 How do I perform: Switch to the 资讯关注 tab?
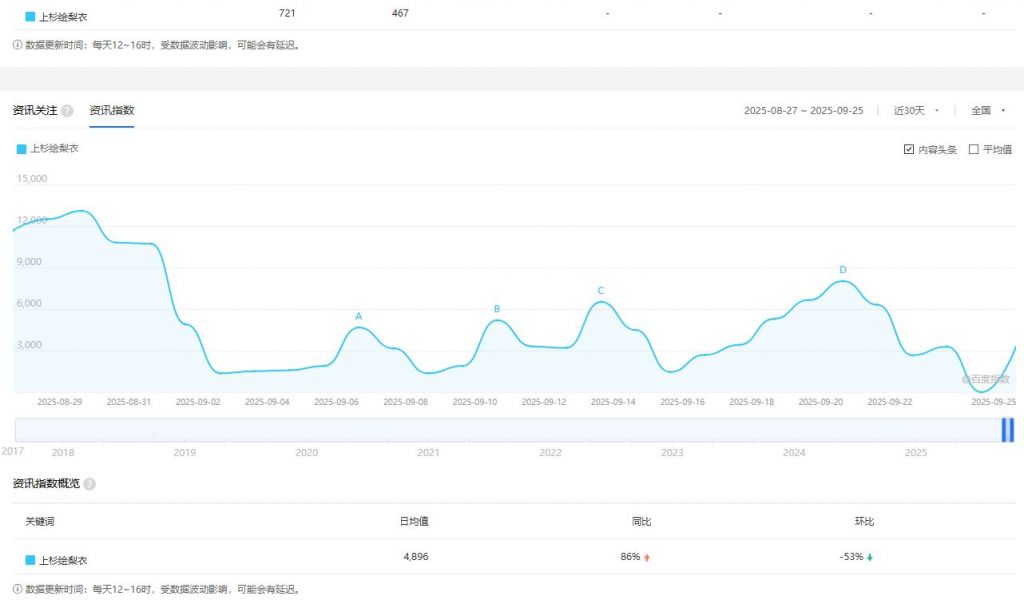34,111
